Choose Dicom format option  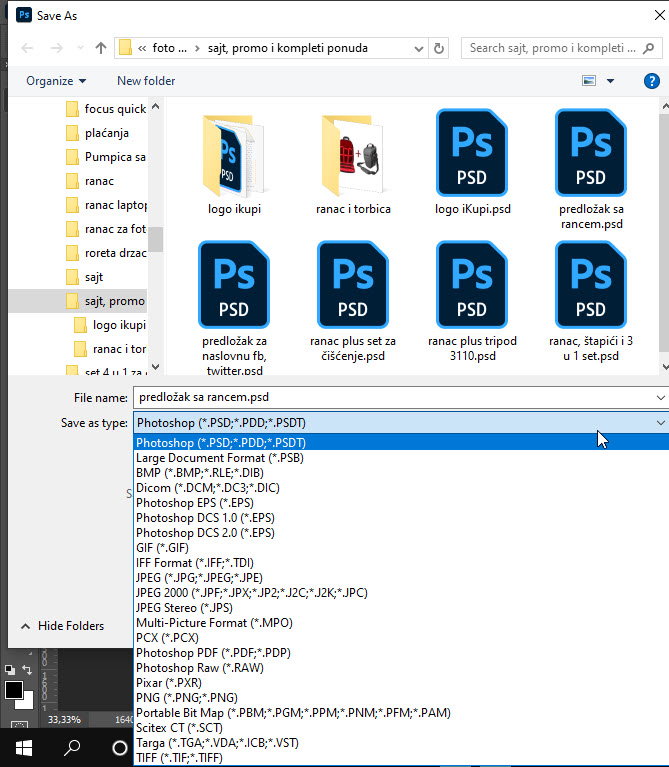pos(401,488)
